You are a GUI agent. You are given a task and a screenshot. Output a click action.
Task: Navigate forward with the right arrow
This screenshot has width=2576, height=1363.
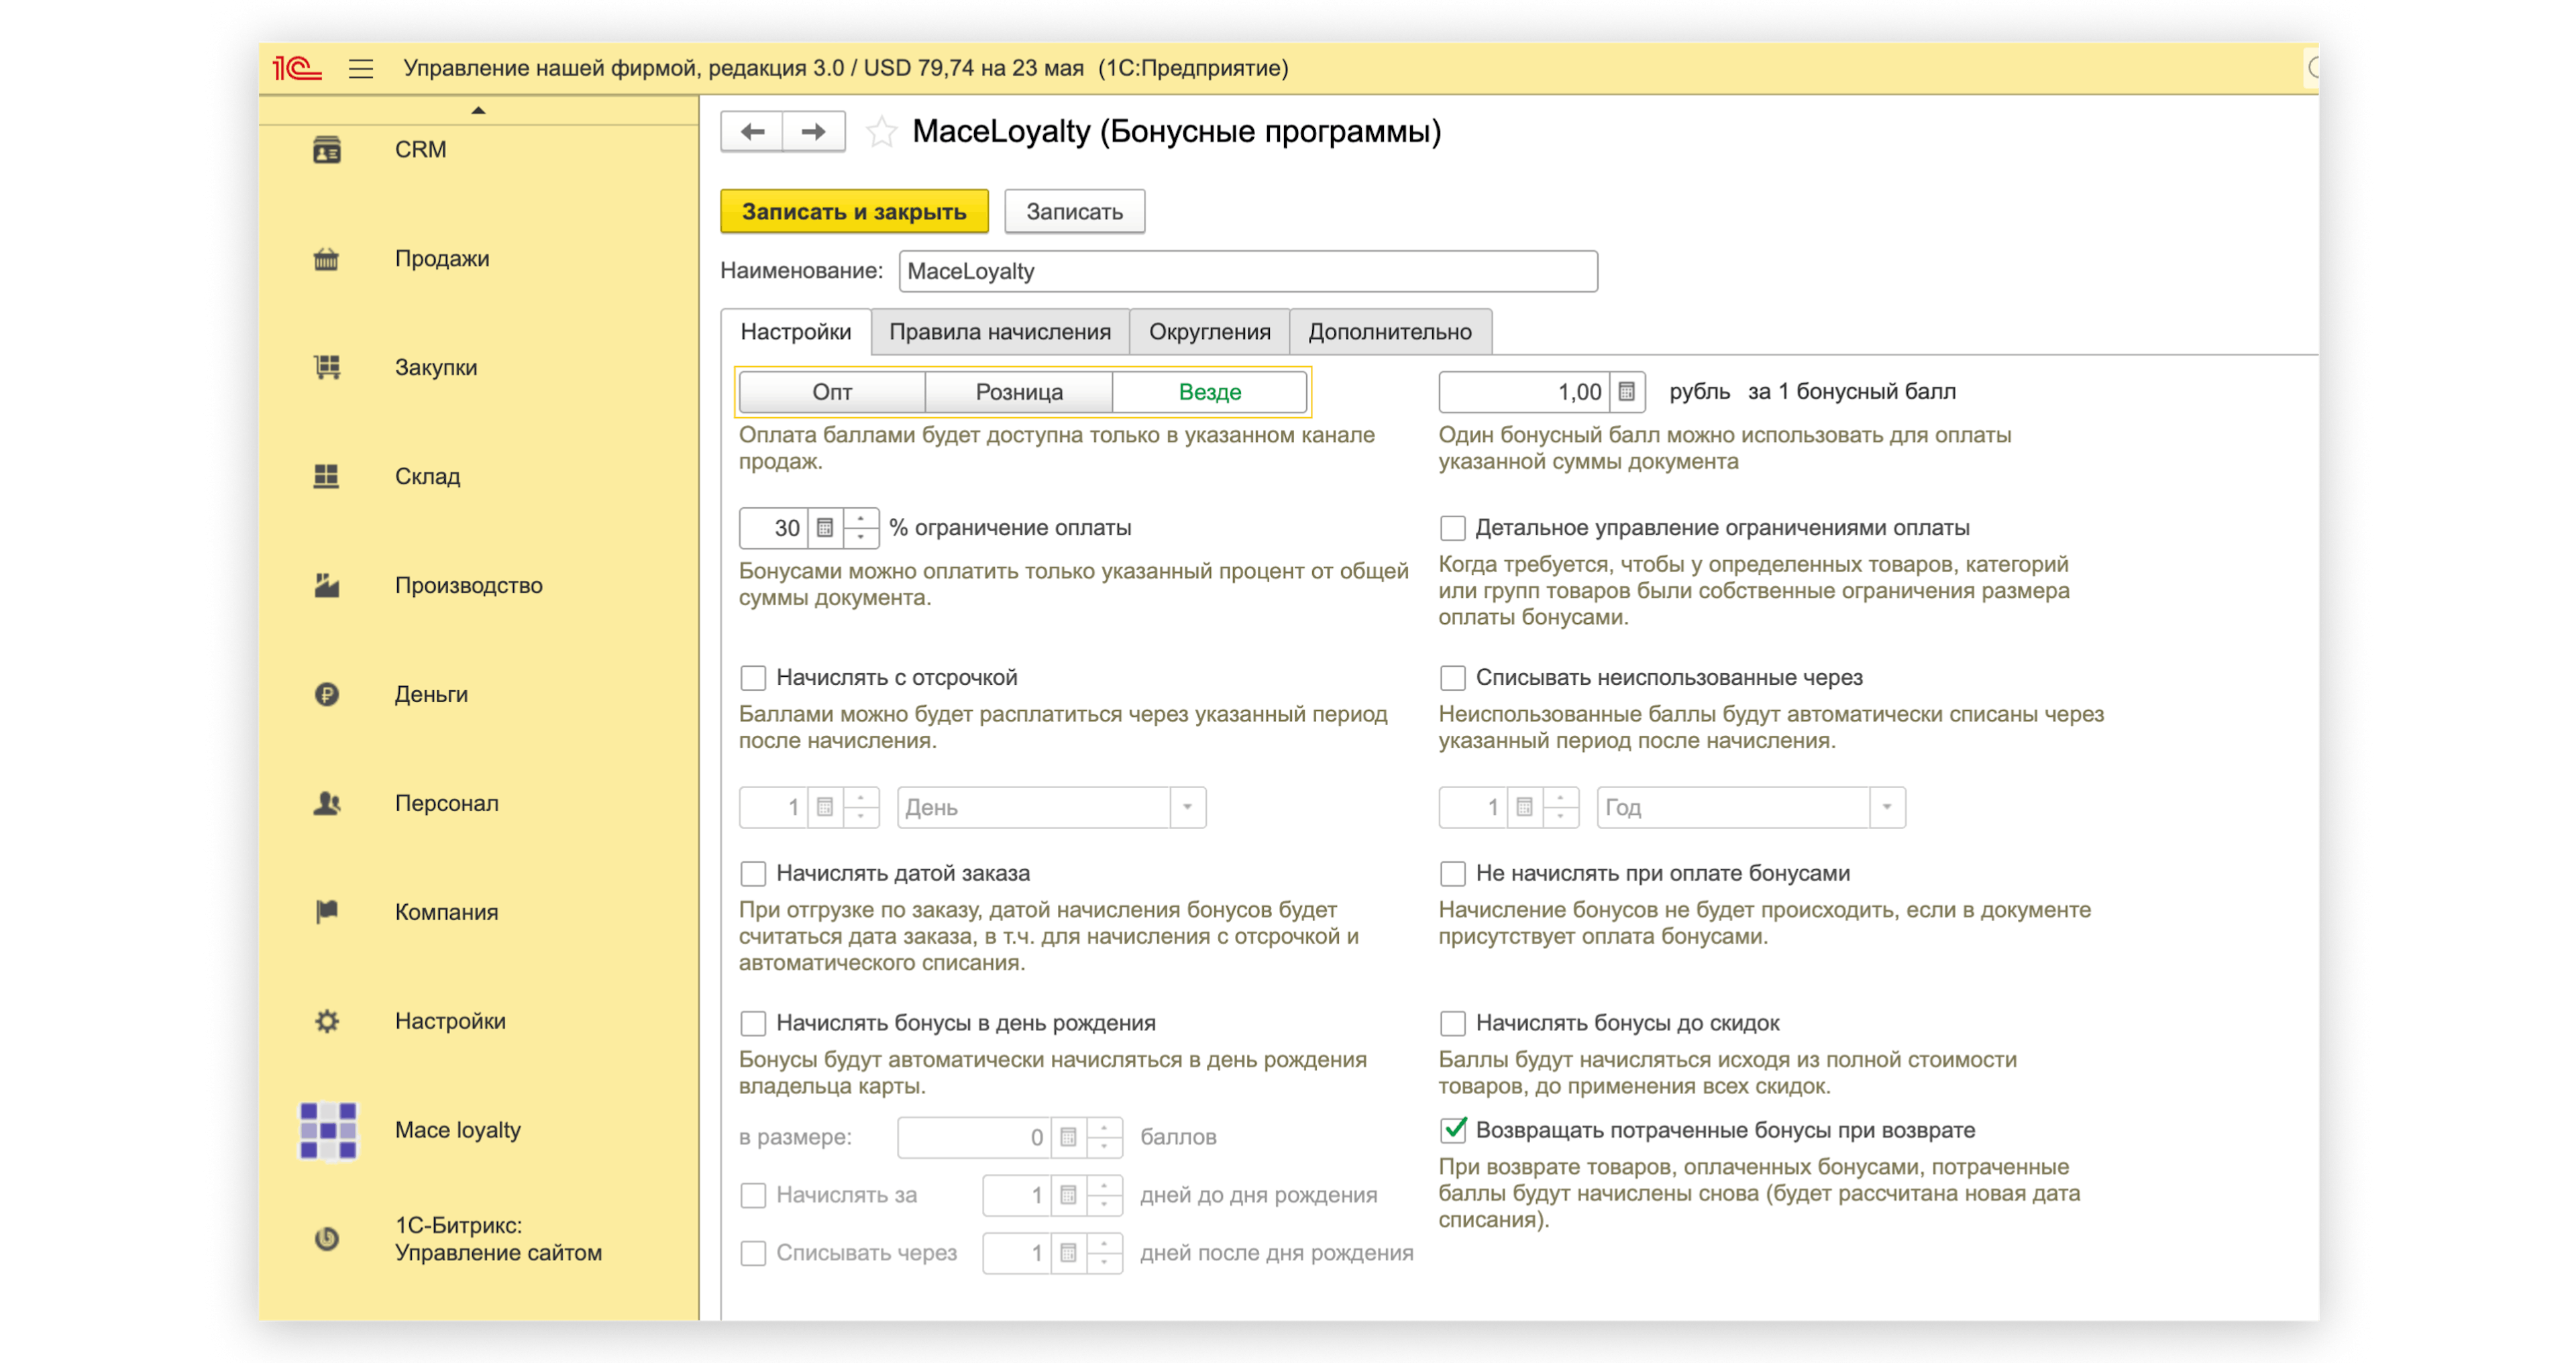click(x=814, y=132)
